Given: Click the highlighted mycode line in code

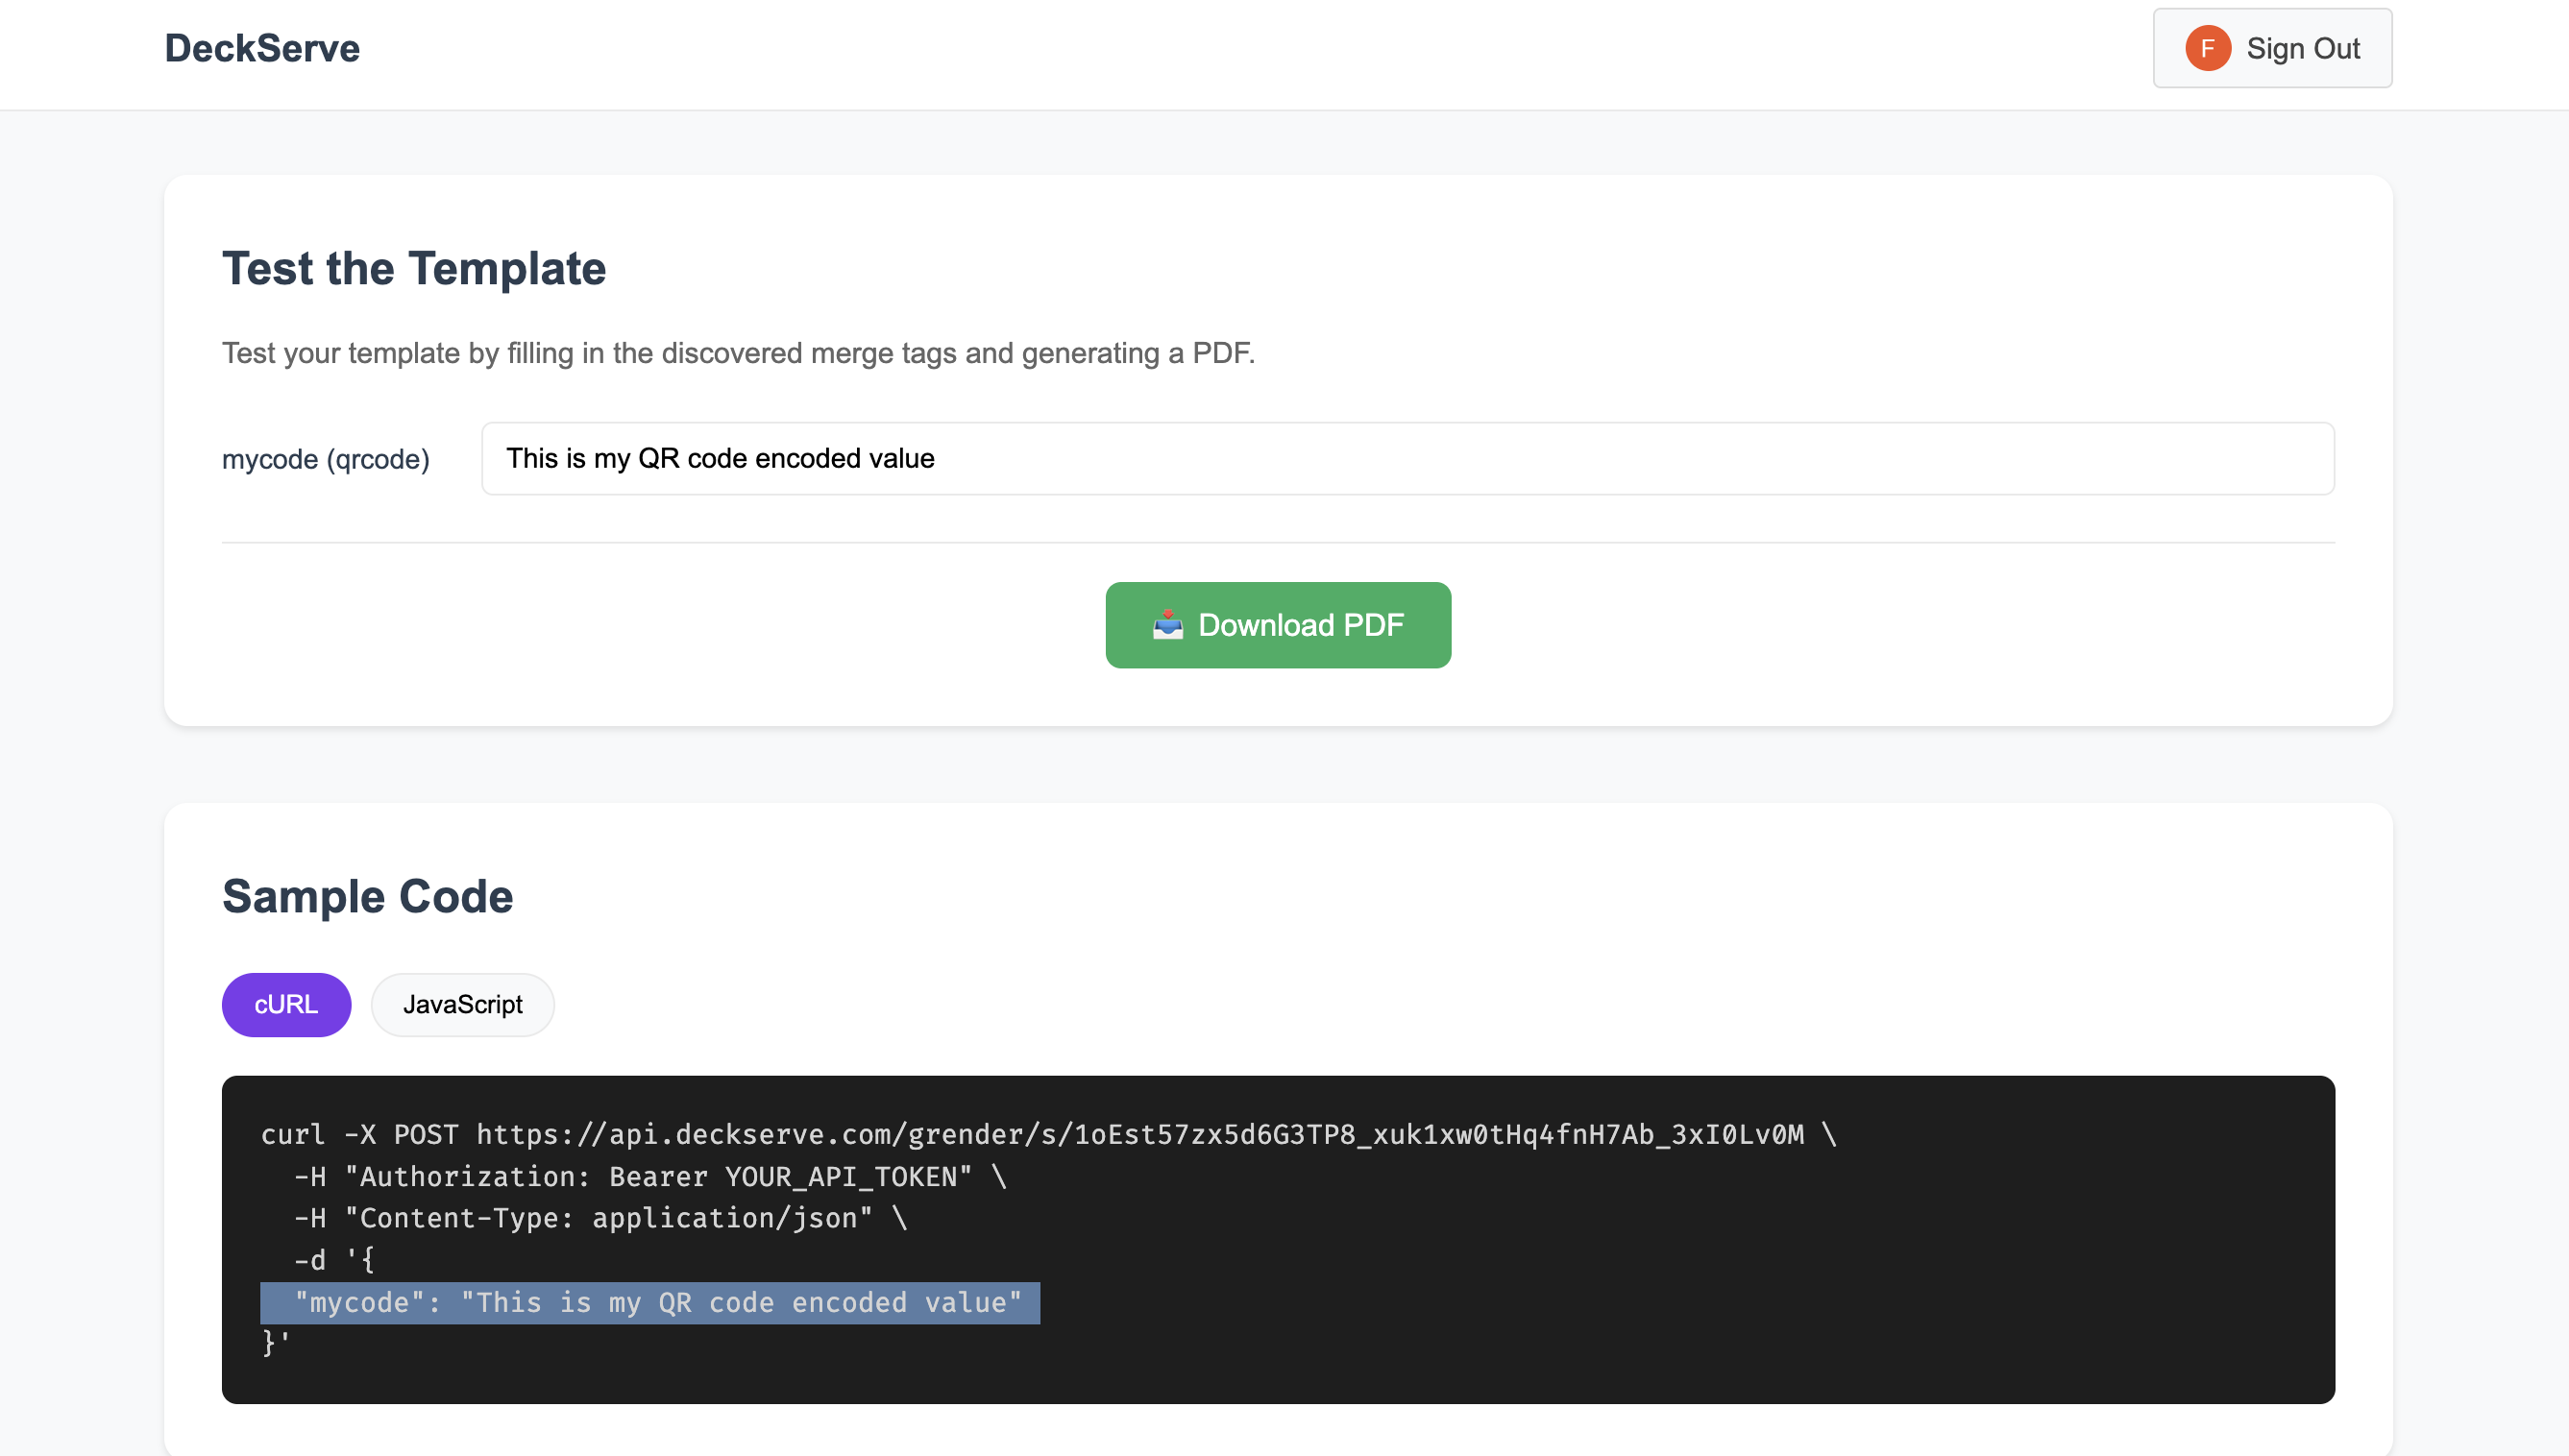Looking at the screenshot, I should click(x=650, y=1302).
